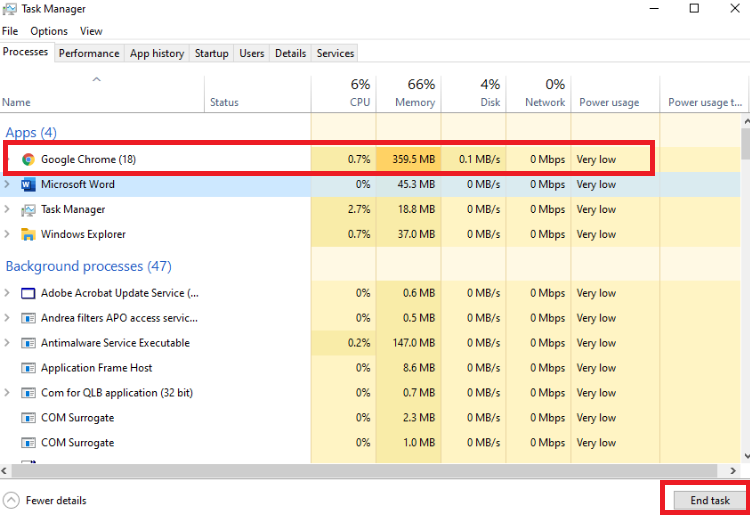Click the 37.0 MB memory value for Explorer
The image size is (750, 518).
coord(416,234)
